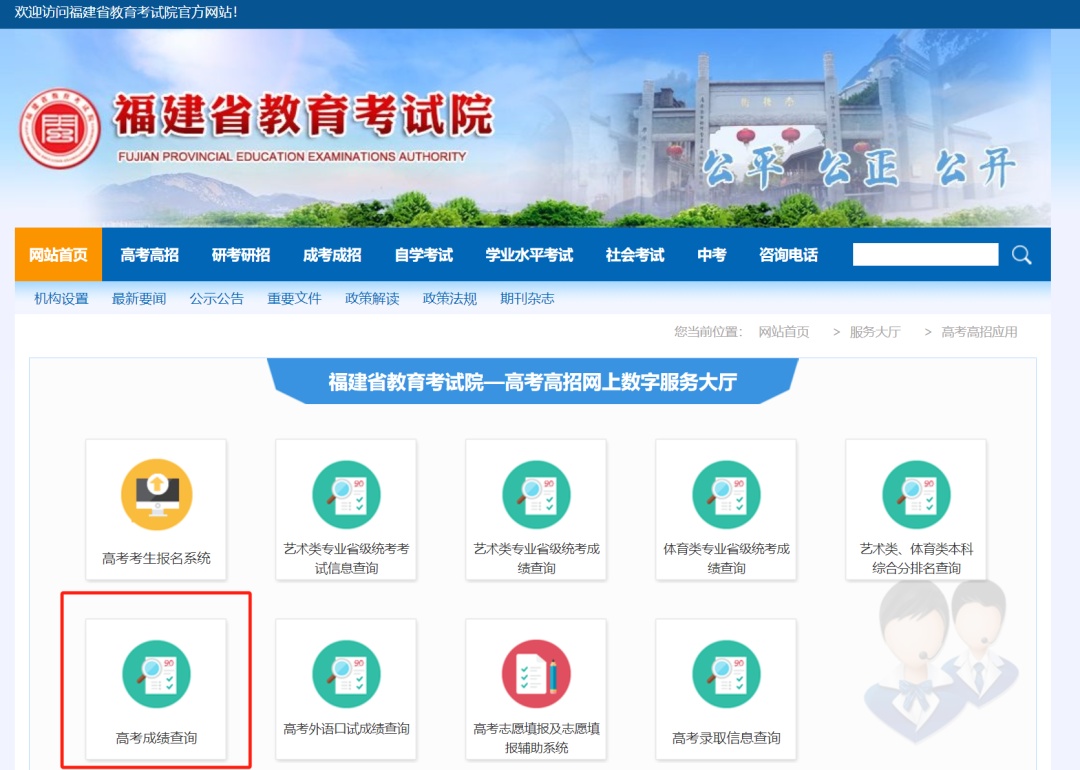Open the 高考外语口试成绩查询 icon
The height and width of the screenshot is (770, 1080).
coord(345,673)
